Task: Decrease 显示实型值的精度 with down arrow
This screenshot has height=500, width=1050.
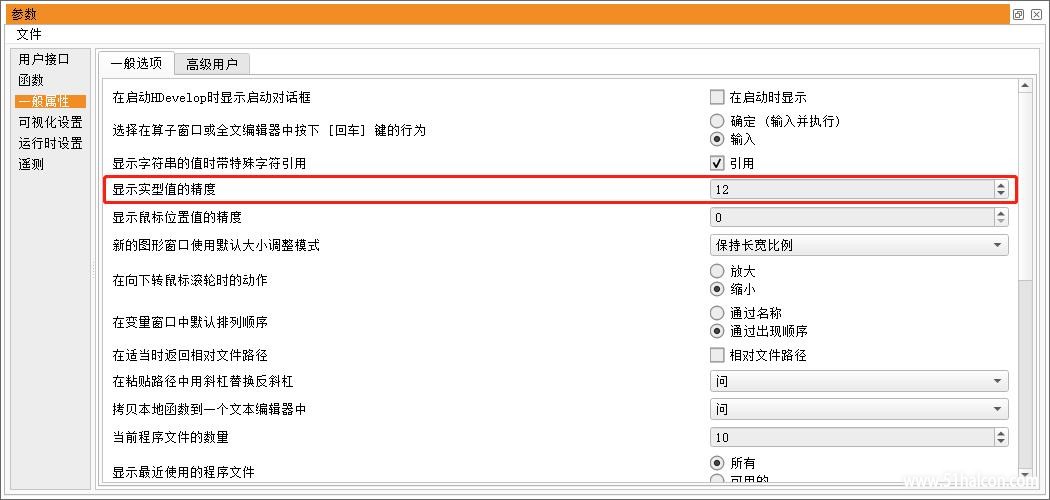Action: [1001, 194]
